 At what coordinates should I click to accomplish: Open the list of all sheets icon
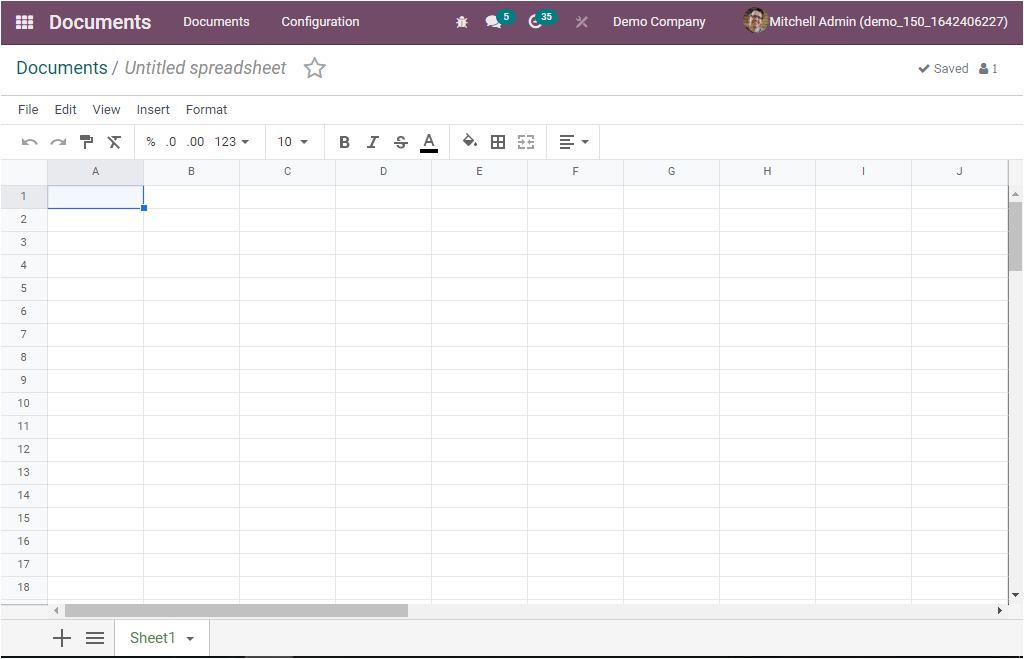[x=95, y=638]
